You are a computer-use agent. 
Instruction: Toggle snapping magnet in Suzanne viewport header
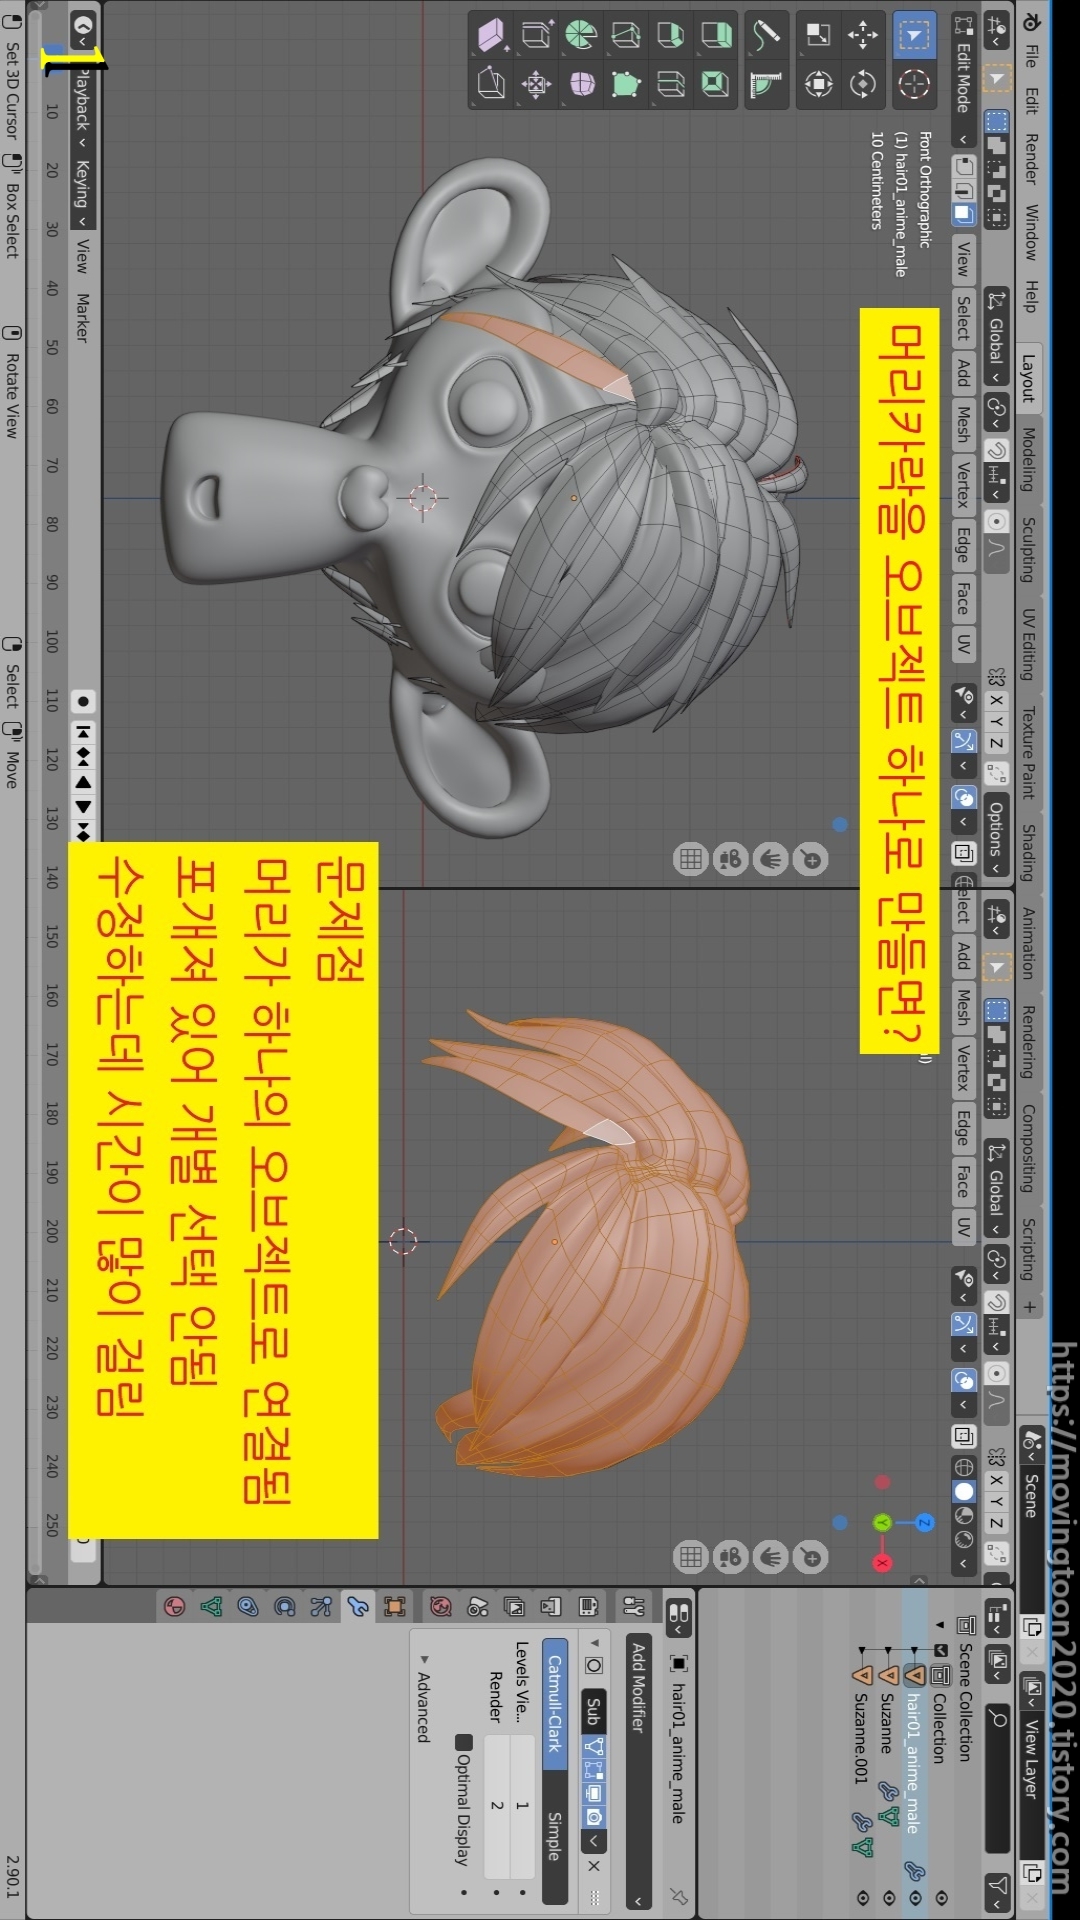pos(996,451)
